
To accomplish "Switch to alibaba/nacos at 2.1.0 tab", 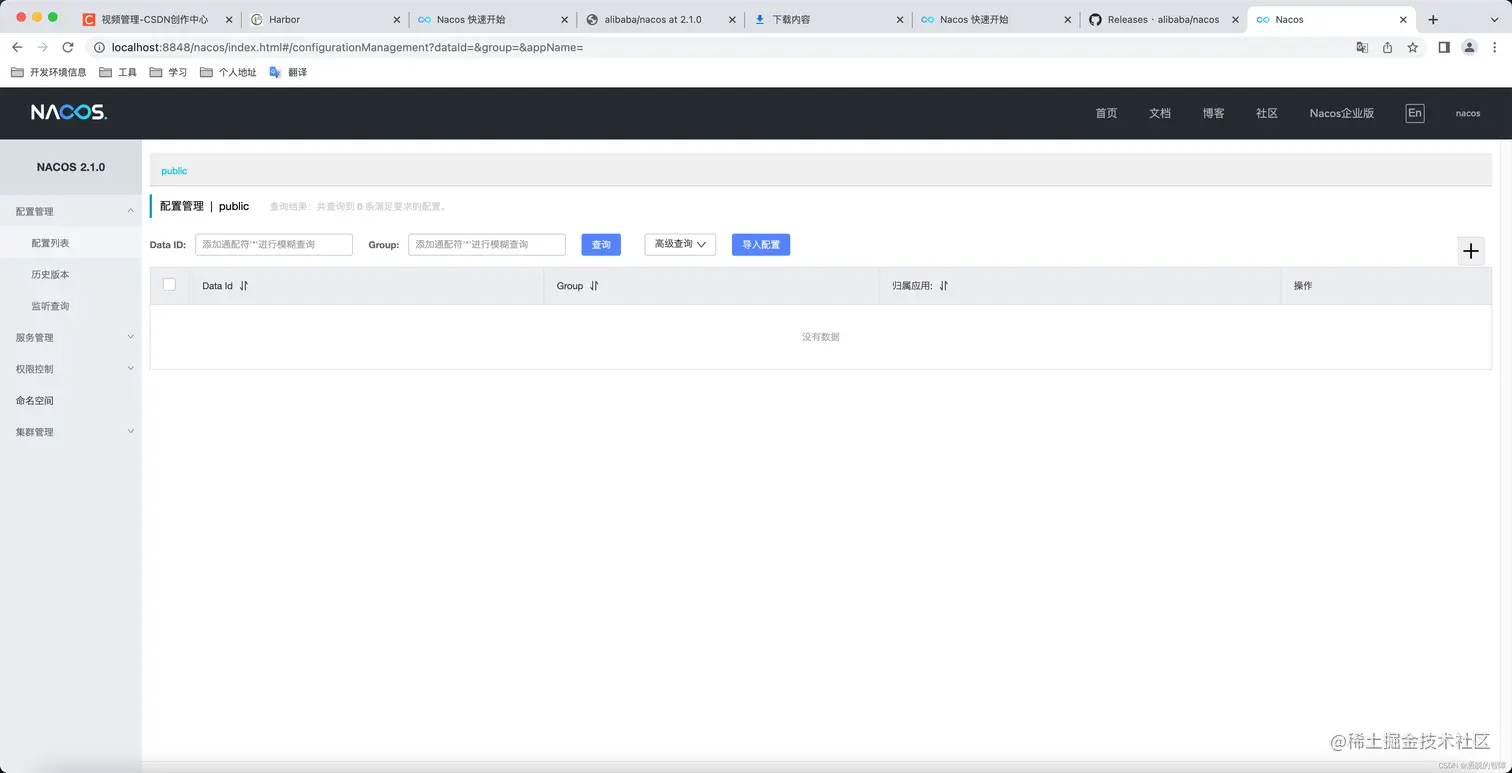I will [x=660, y=19].
